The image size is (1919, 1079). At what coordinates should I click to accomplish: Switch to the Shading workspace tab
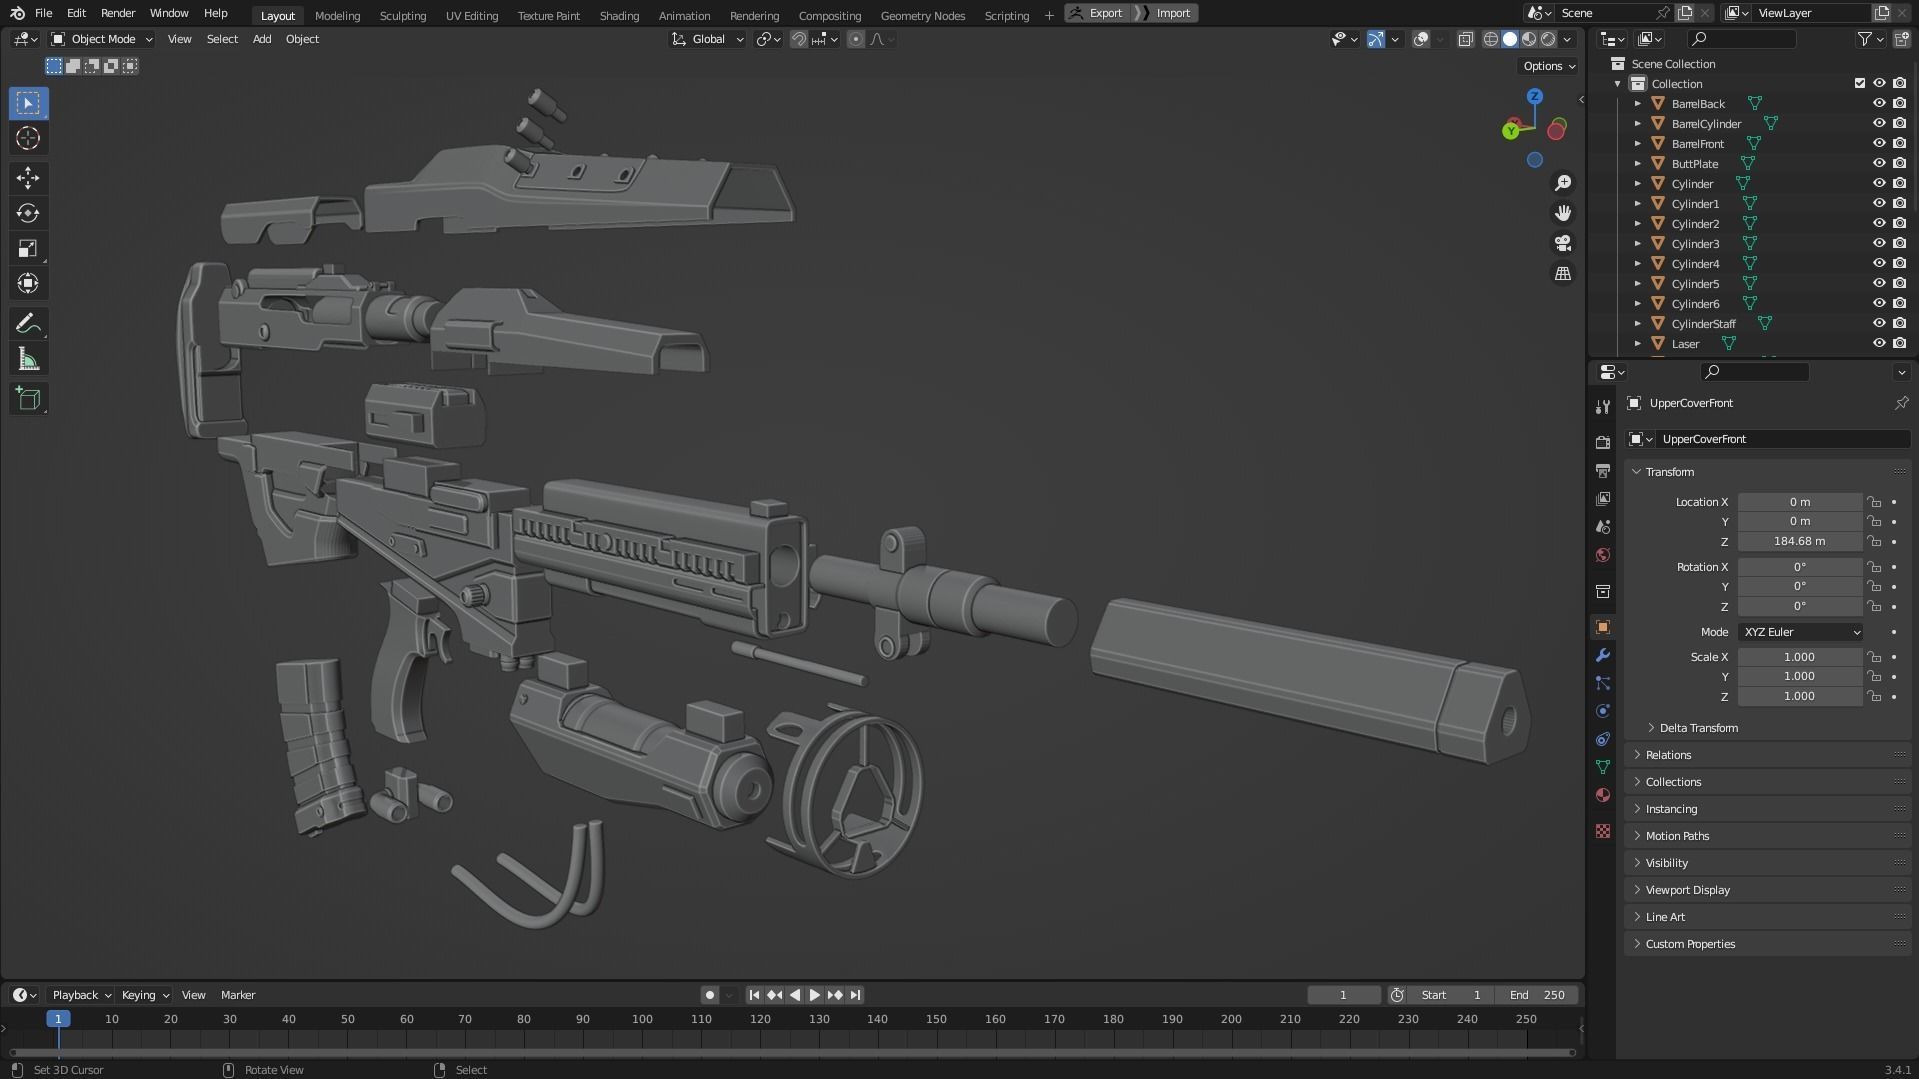click(x=619, y=15)
